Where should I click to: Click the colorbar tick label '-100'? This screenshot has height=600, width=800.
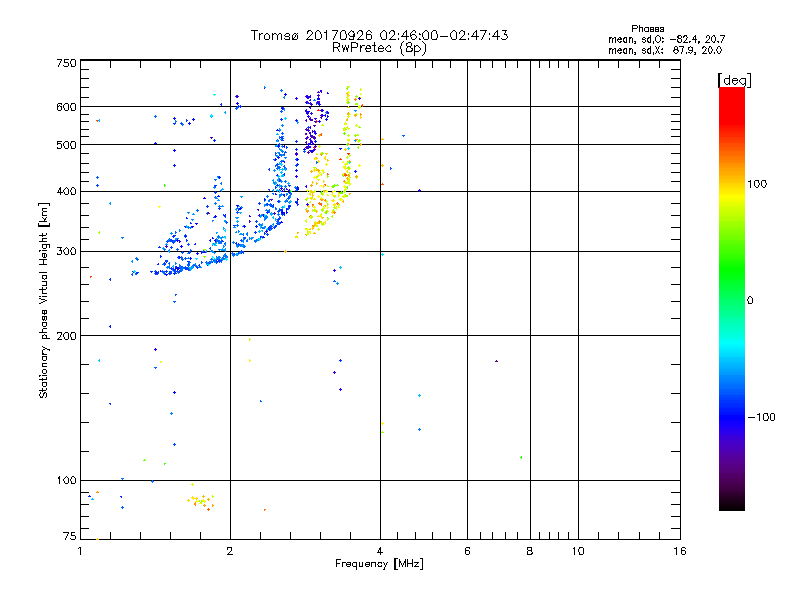(761, 417)
